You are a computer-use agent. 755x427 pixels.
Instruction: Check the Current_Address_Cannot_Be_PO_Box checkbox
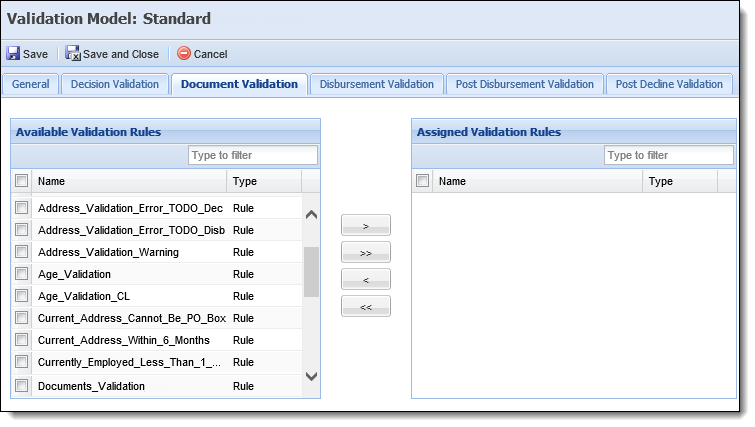click(22, 318)
